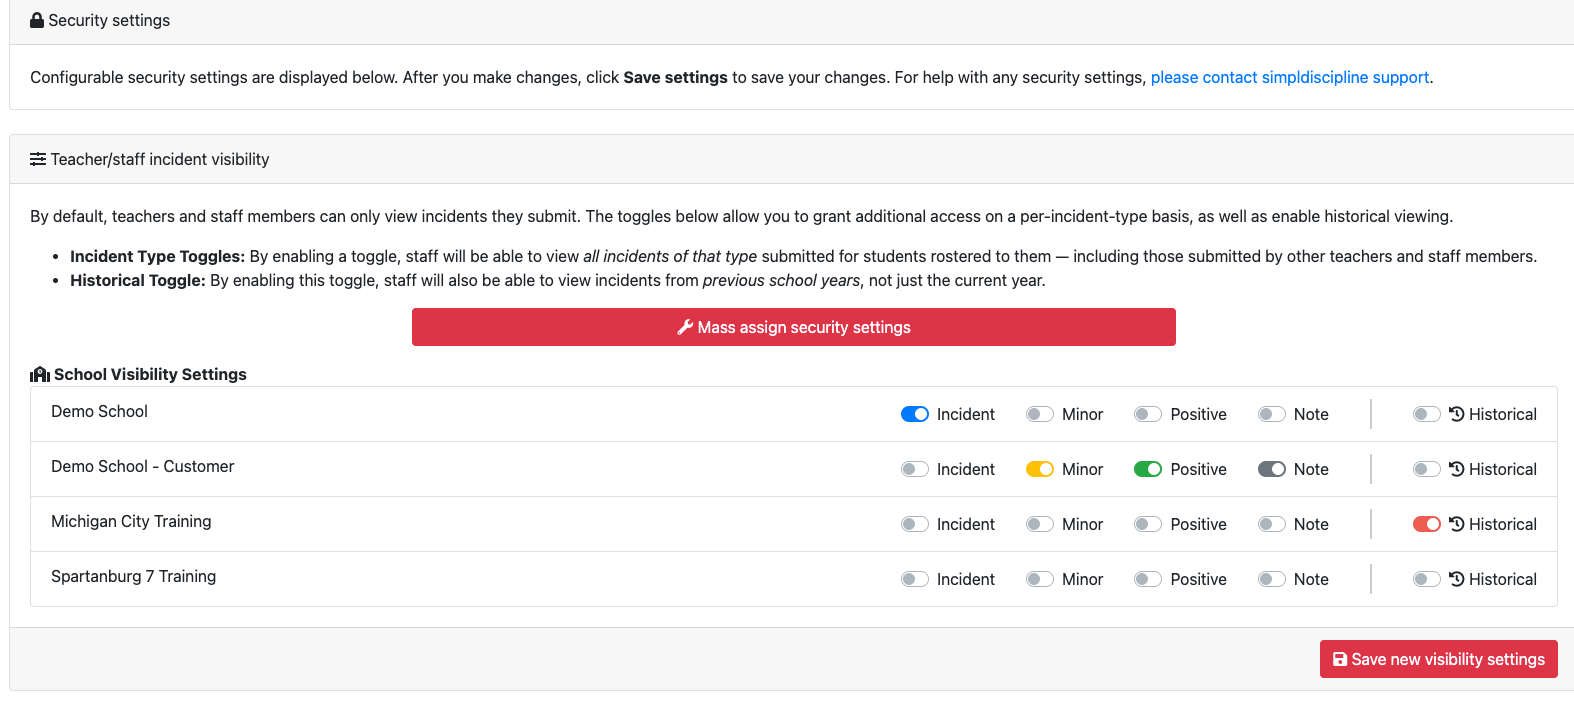Click the Spartanburg 7 Training school name
Screen dimensions: 1574x705
133,576
